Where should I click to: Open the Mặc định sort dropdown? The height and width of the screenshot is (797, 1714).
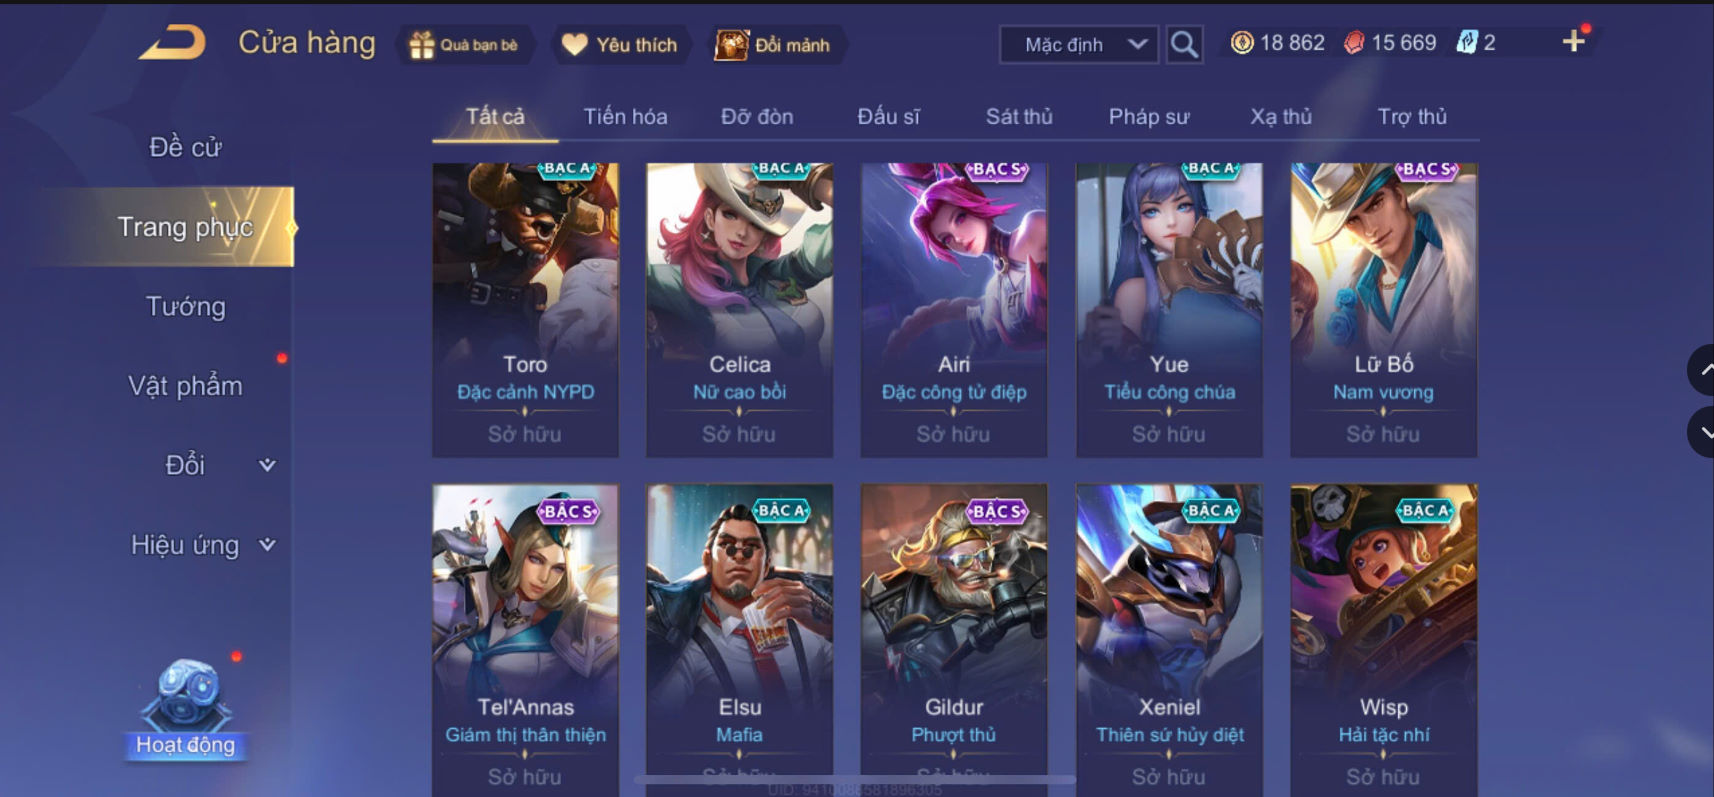pyautogui.click(x=1079, y=45)
